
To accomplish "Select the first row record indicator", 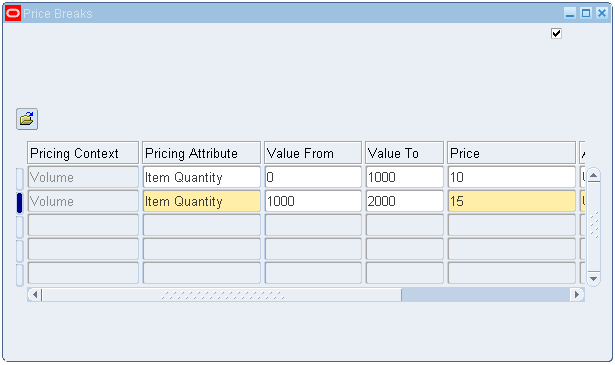I will pyautogui.click(x=19, y=178).
